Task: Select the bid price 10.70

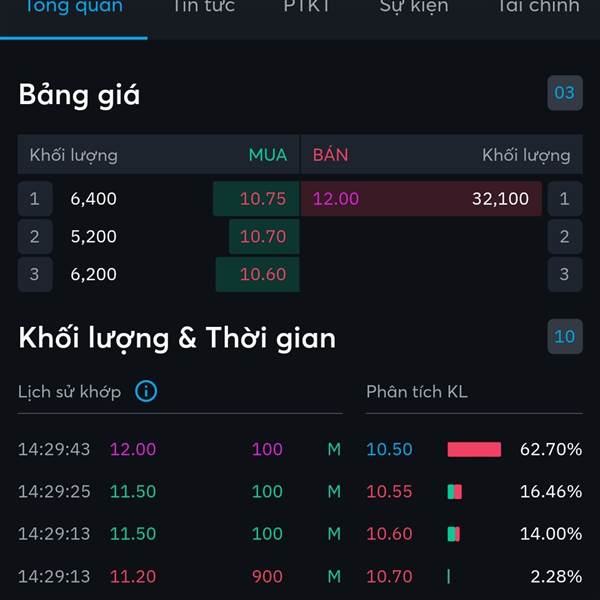Action: coord(264,236)
